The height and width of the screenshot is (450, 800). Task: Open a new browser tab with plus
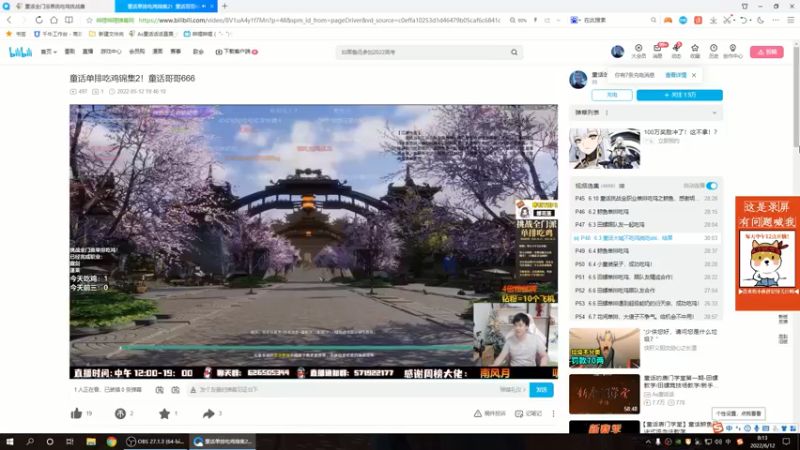(224, 6)
